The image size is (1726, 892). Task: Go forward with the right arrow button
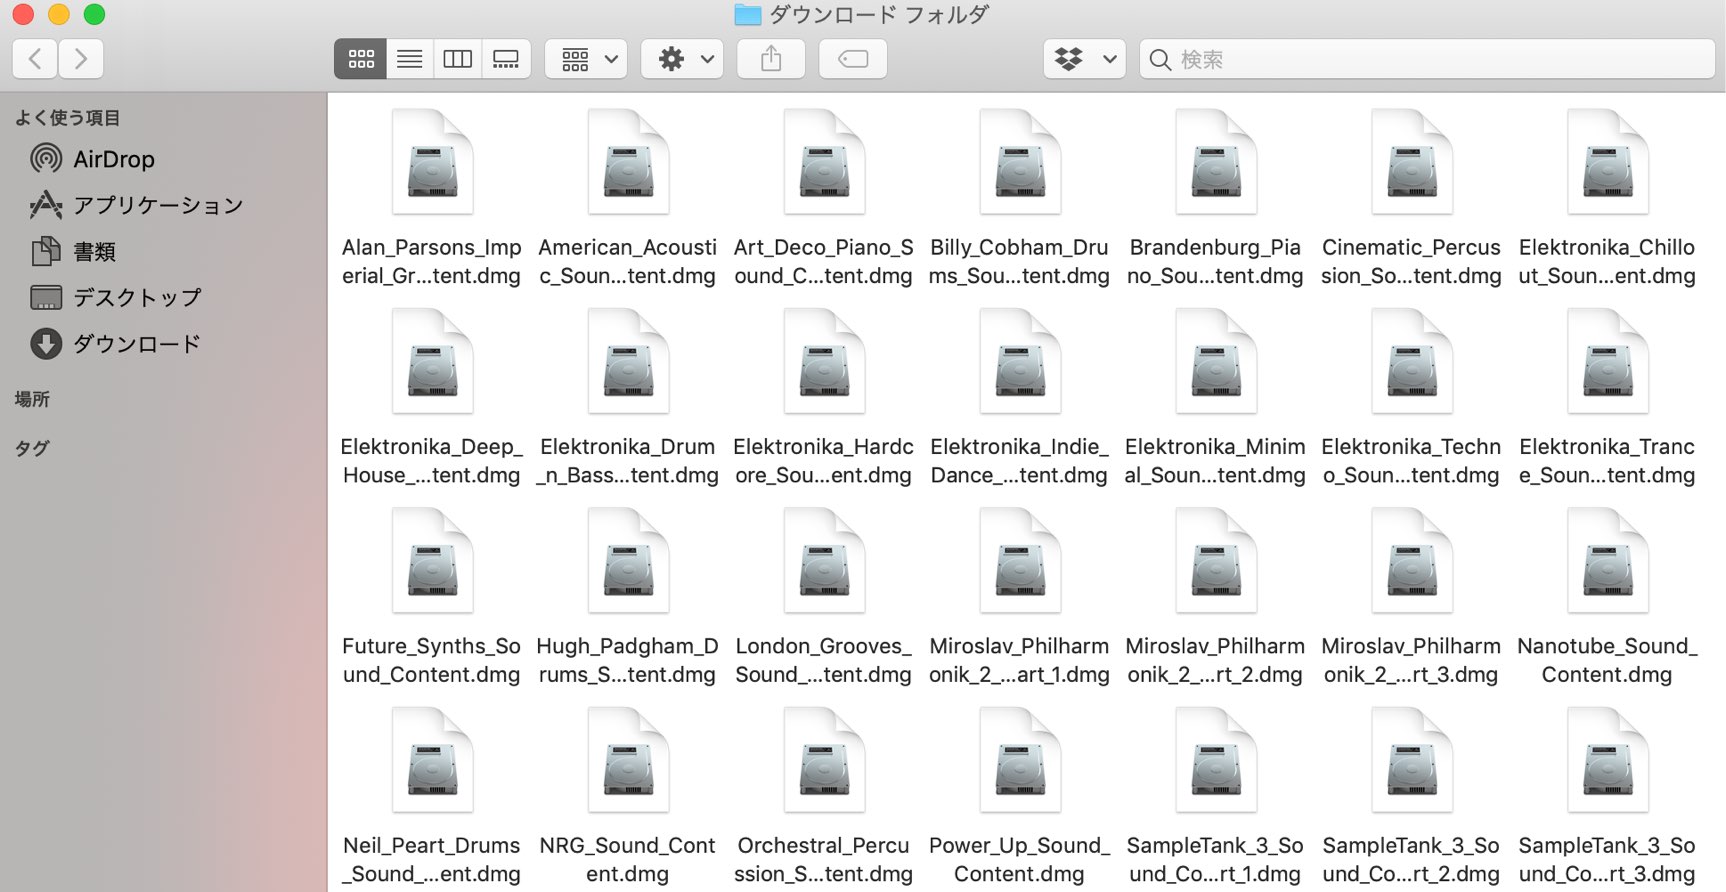(x=81, y=59)
